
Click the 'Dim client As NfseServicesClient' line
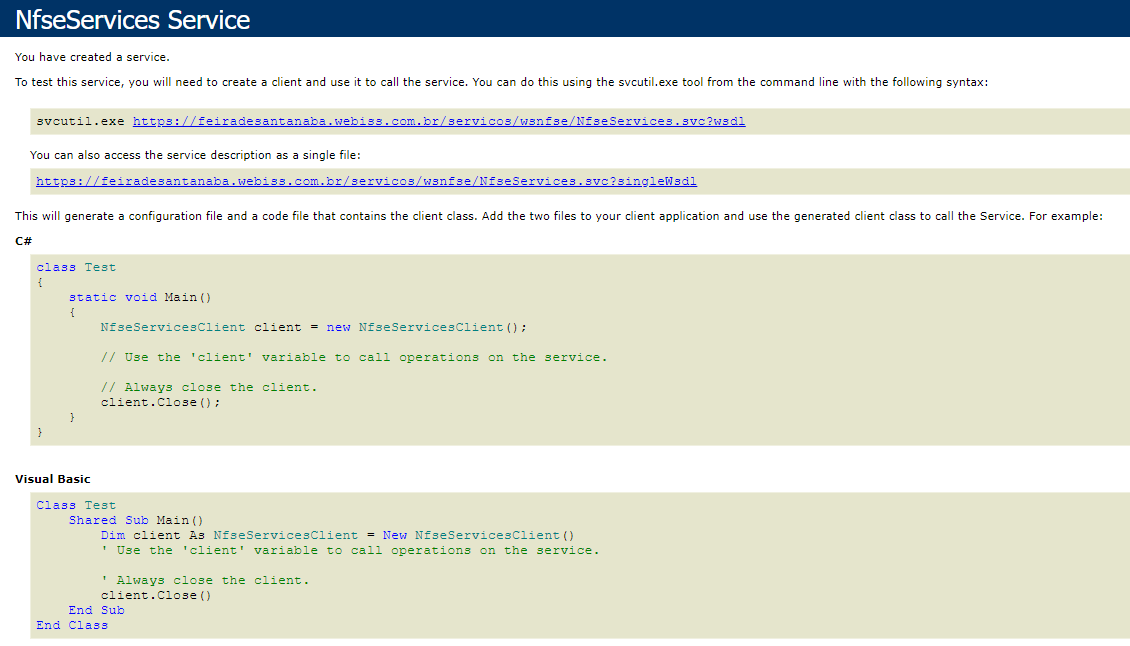[x=337, y=535]
